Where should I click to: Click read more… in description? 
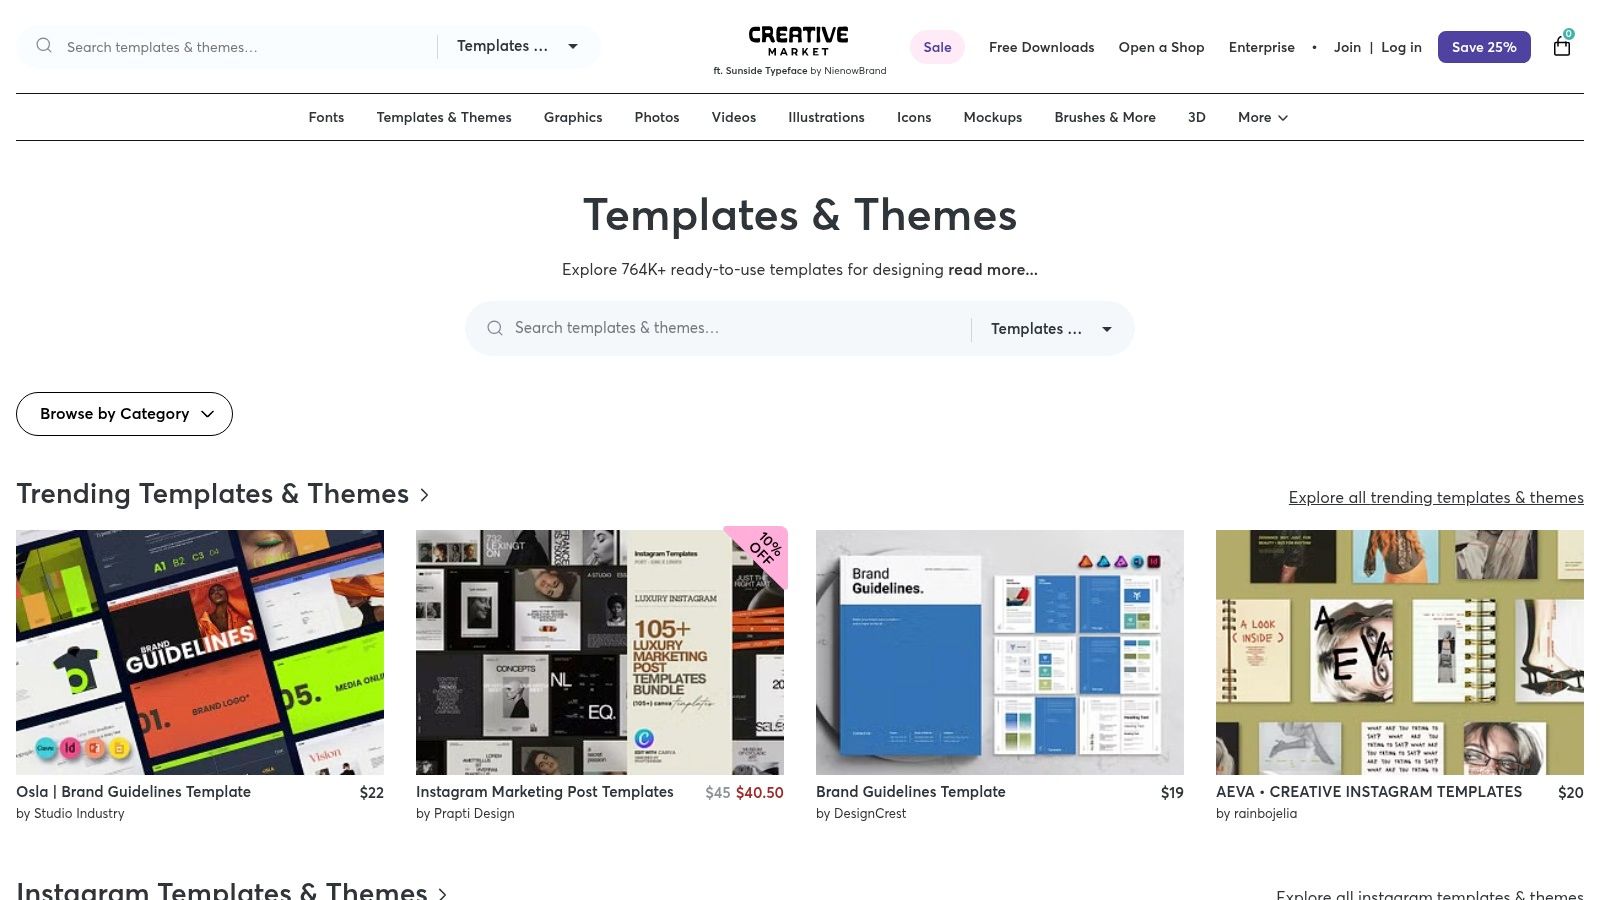[x=993, y=269]
